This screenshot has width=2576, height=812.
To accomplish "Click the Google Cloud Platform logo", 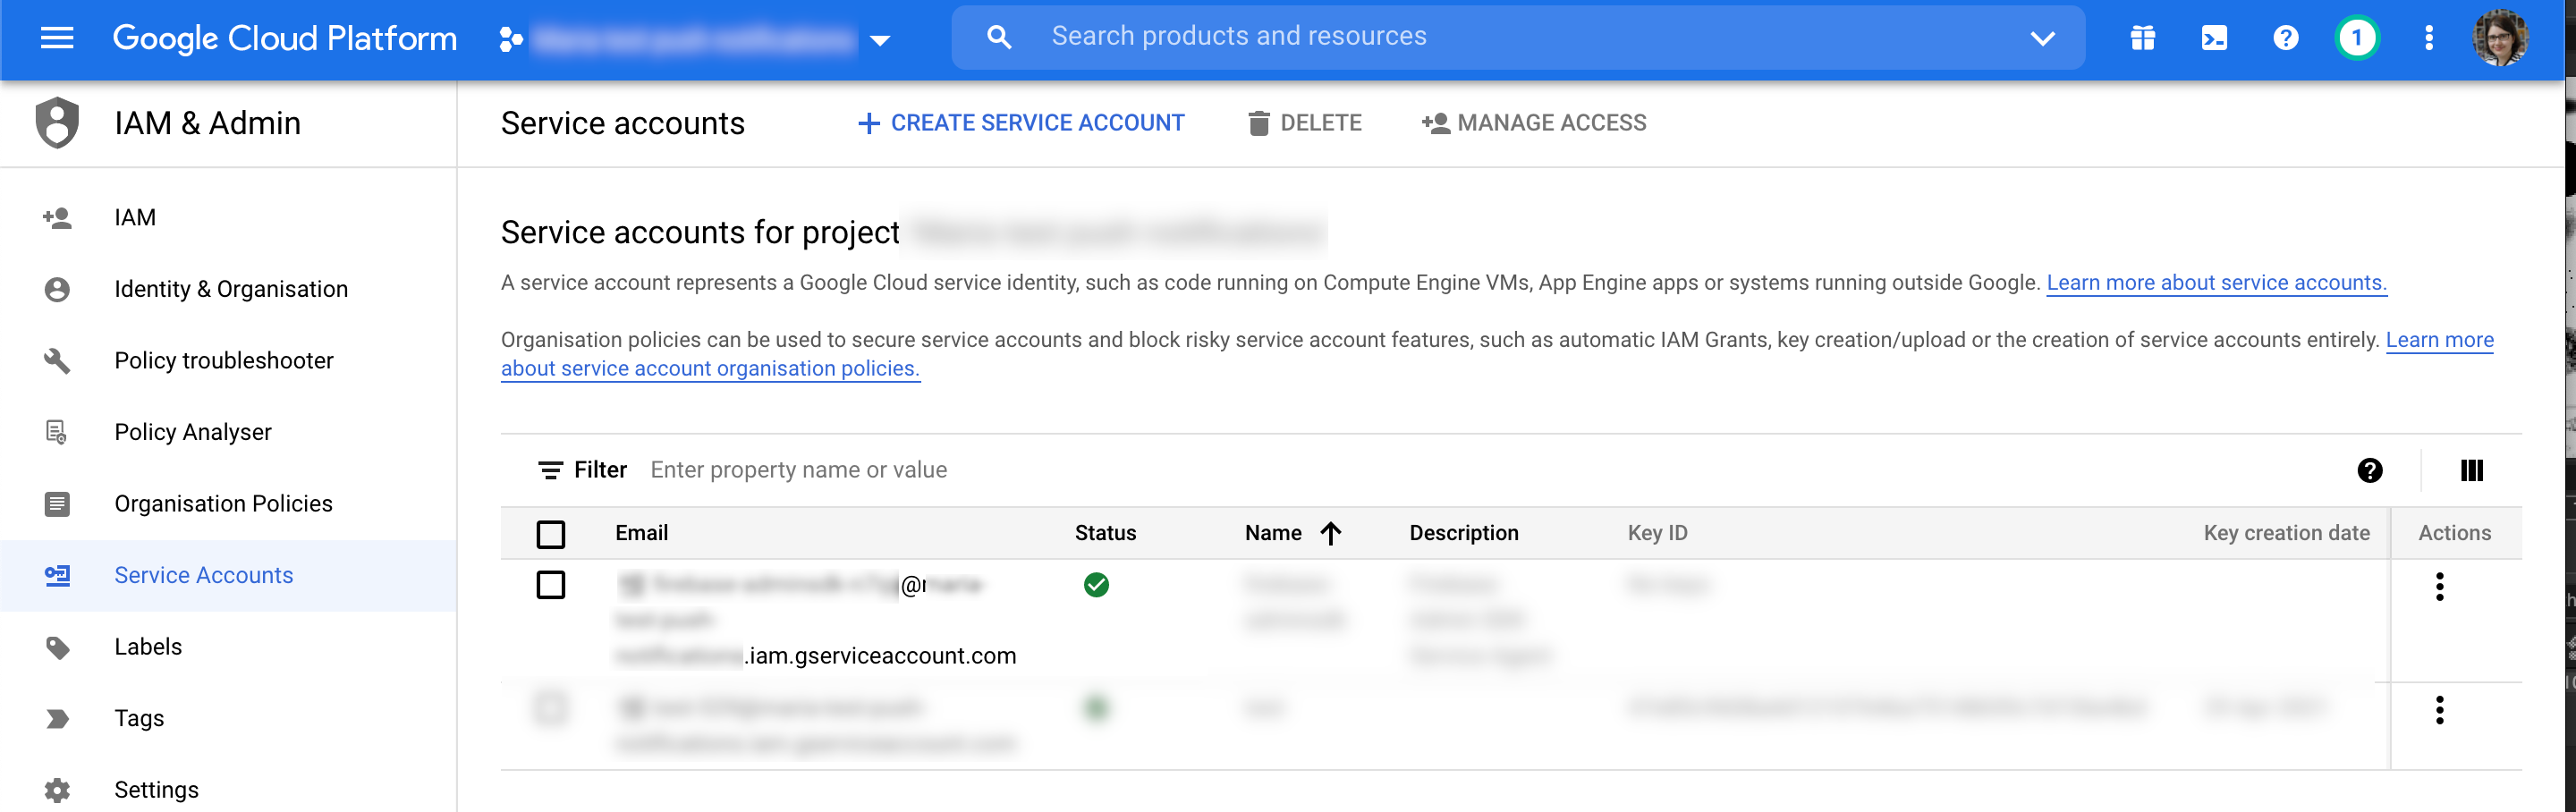I will point(284,38).
